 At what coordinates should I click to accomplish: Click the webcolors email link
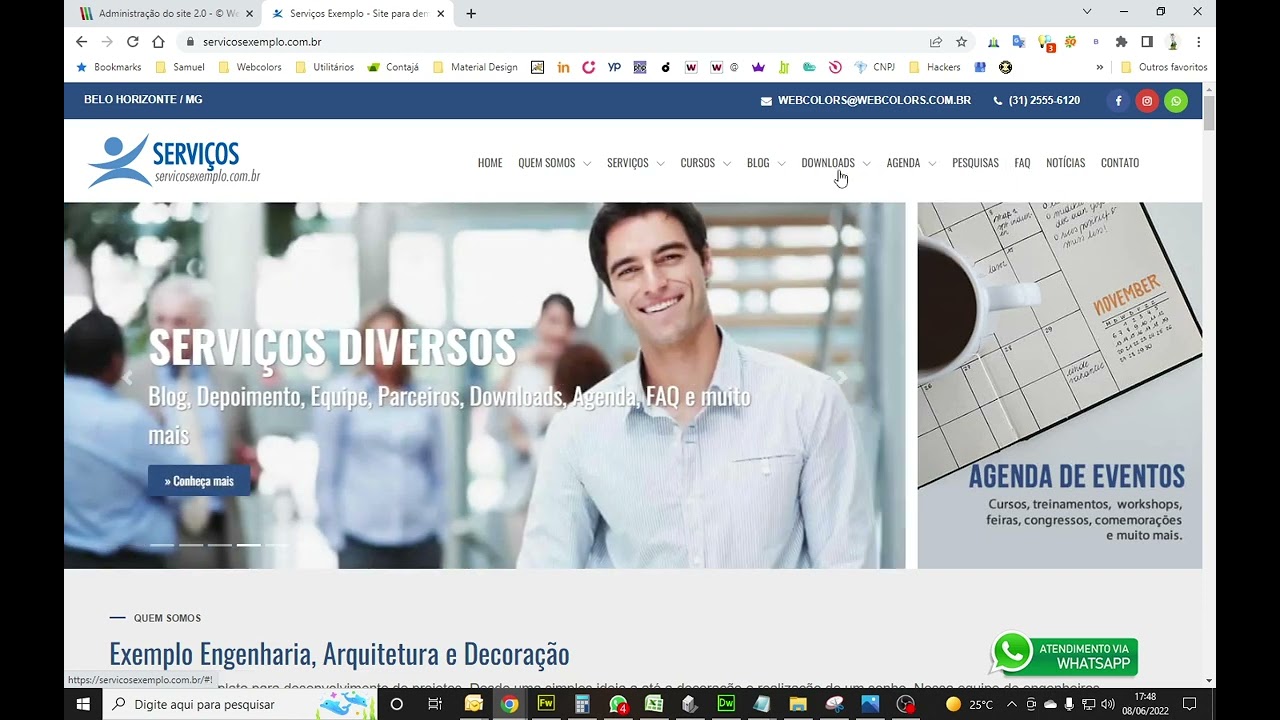point(866,100)
